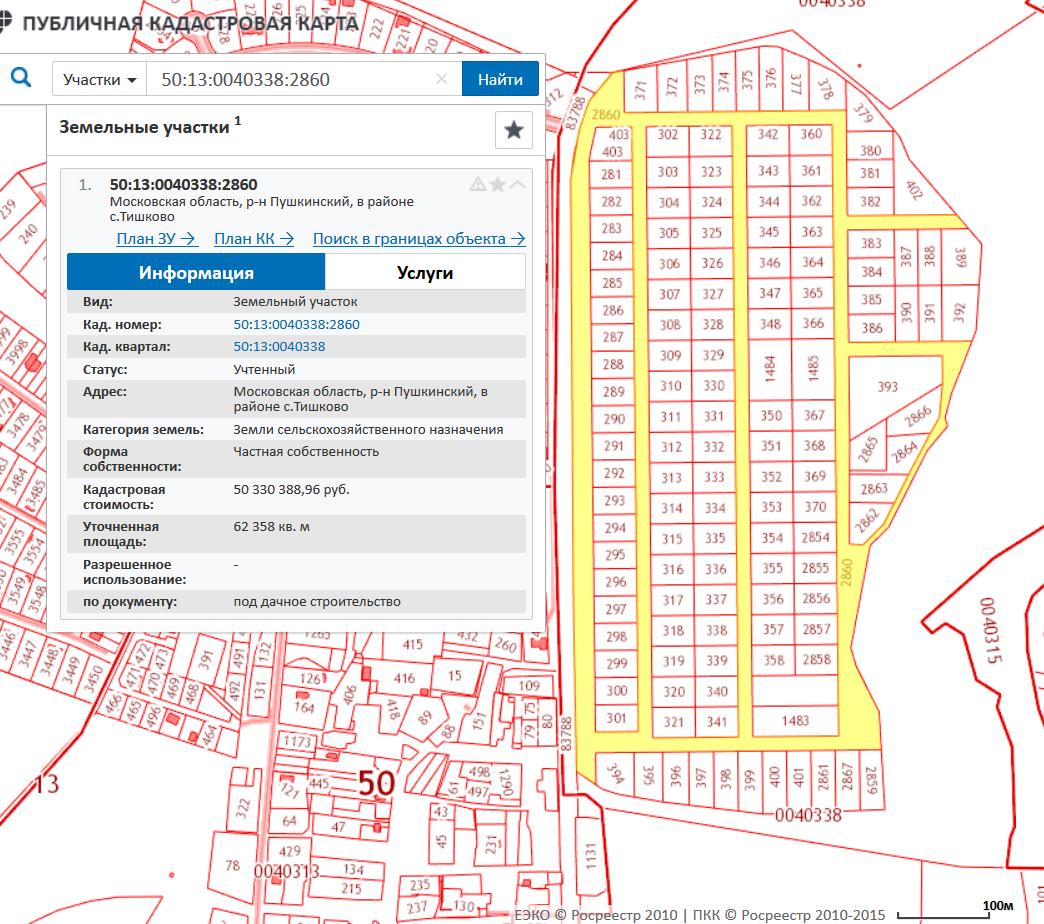Select parcel 1483 on the map
1044x924 pixels.
click(x=796, y=720)
